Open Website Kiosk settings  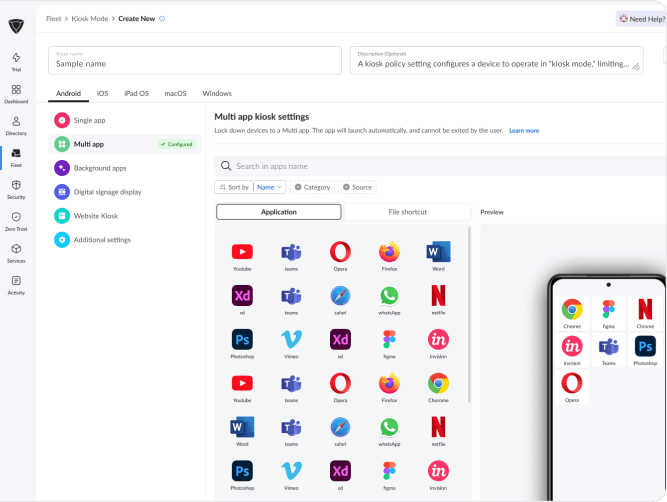tap(125, 216)
